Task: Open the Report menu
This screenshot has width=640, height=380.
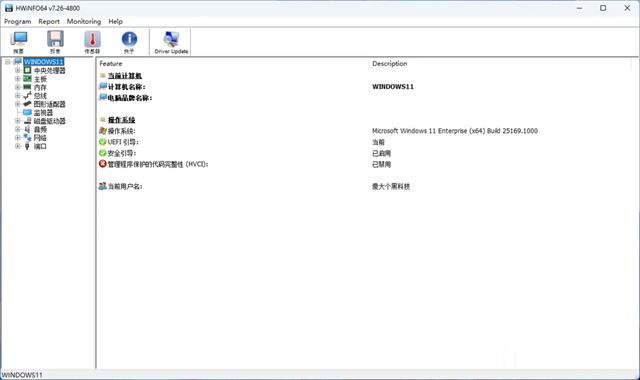Action: [49, 21]
